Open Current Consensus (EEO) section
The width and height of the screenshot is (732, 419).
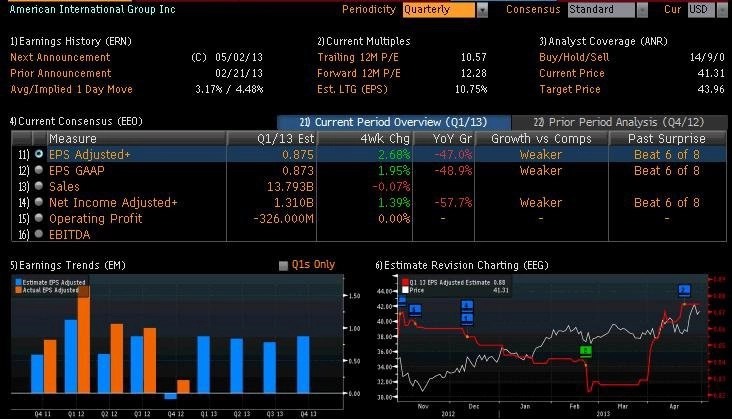coord(76,121)
